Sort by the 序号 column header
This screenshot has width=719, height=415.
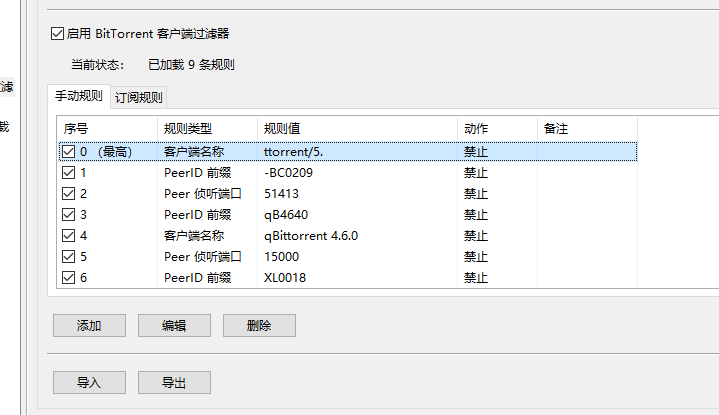pyautogui.click(x=106, y=129)
